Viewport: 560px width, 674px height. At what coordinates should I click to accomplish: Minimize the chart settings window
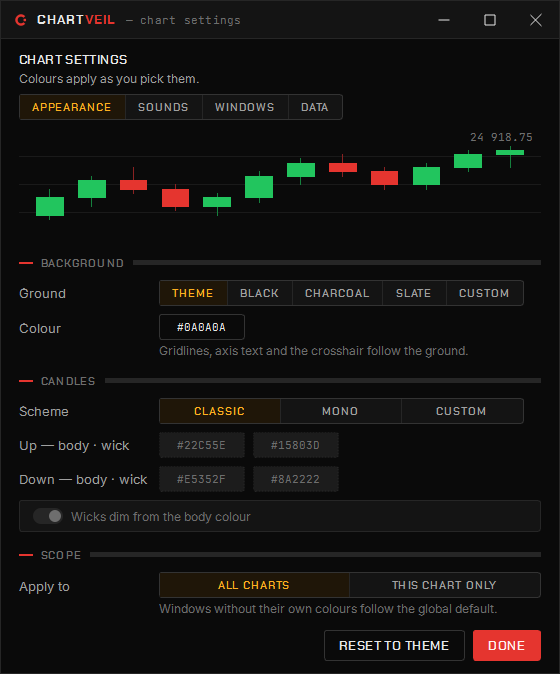(x=444, y=20)
